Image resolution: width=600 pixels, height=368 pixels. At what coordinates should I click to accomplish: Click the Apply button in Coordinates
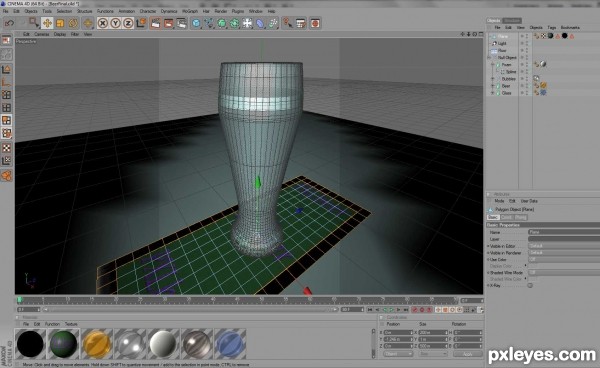[468, 354]
